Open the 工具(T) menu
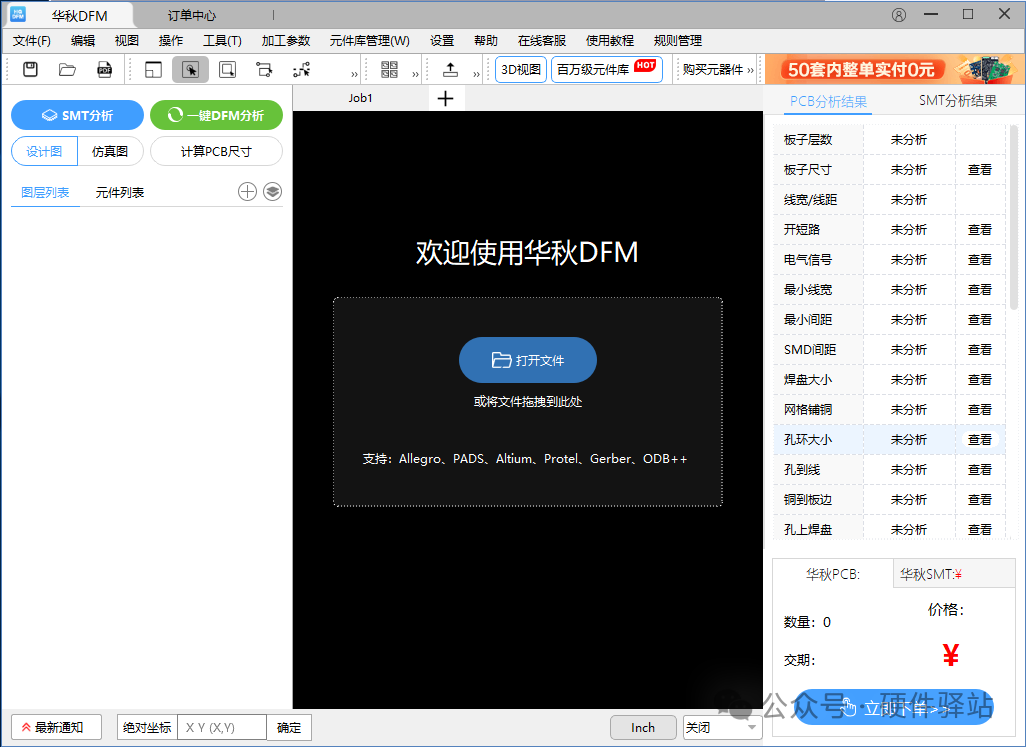The image size is (1026, 747). [222, 41]
